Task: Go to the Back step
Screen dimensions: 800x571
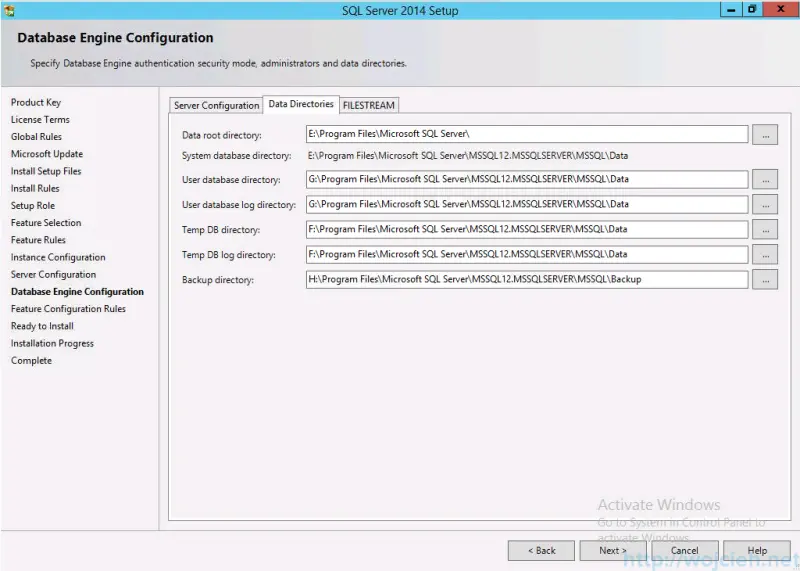Action: (541, 551)
